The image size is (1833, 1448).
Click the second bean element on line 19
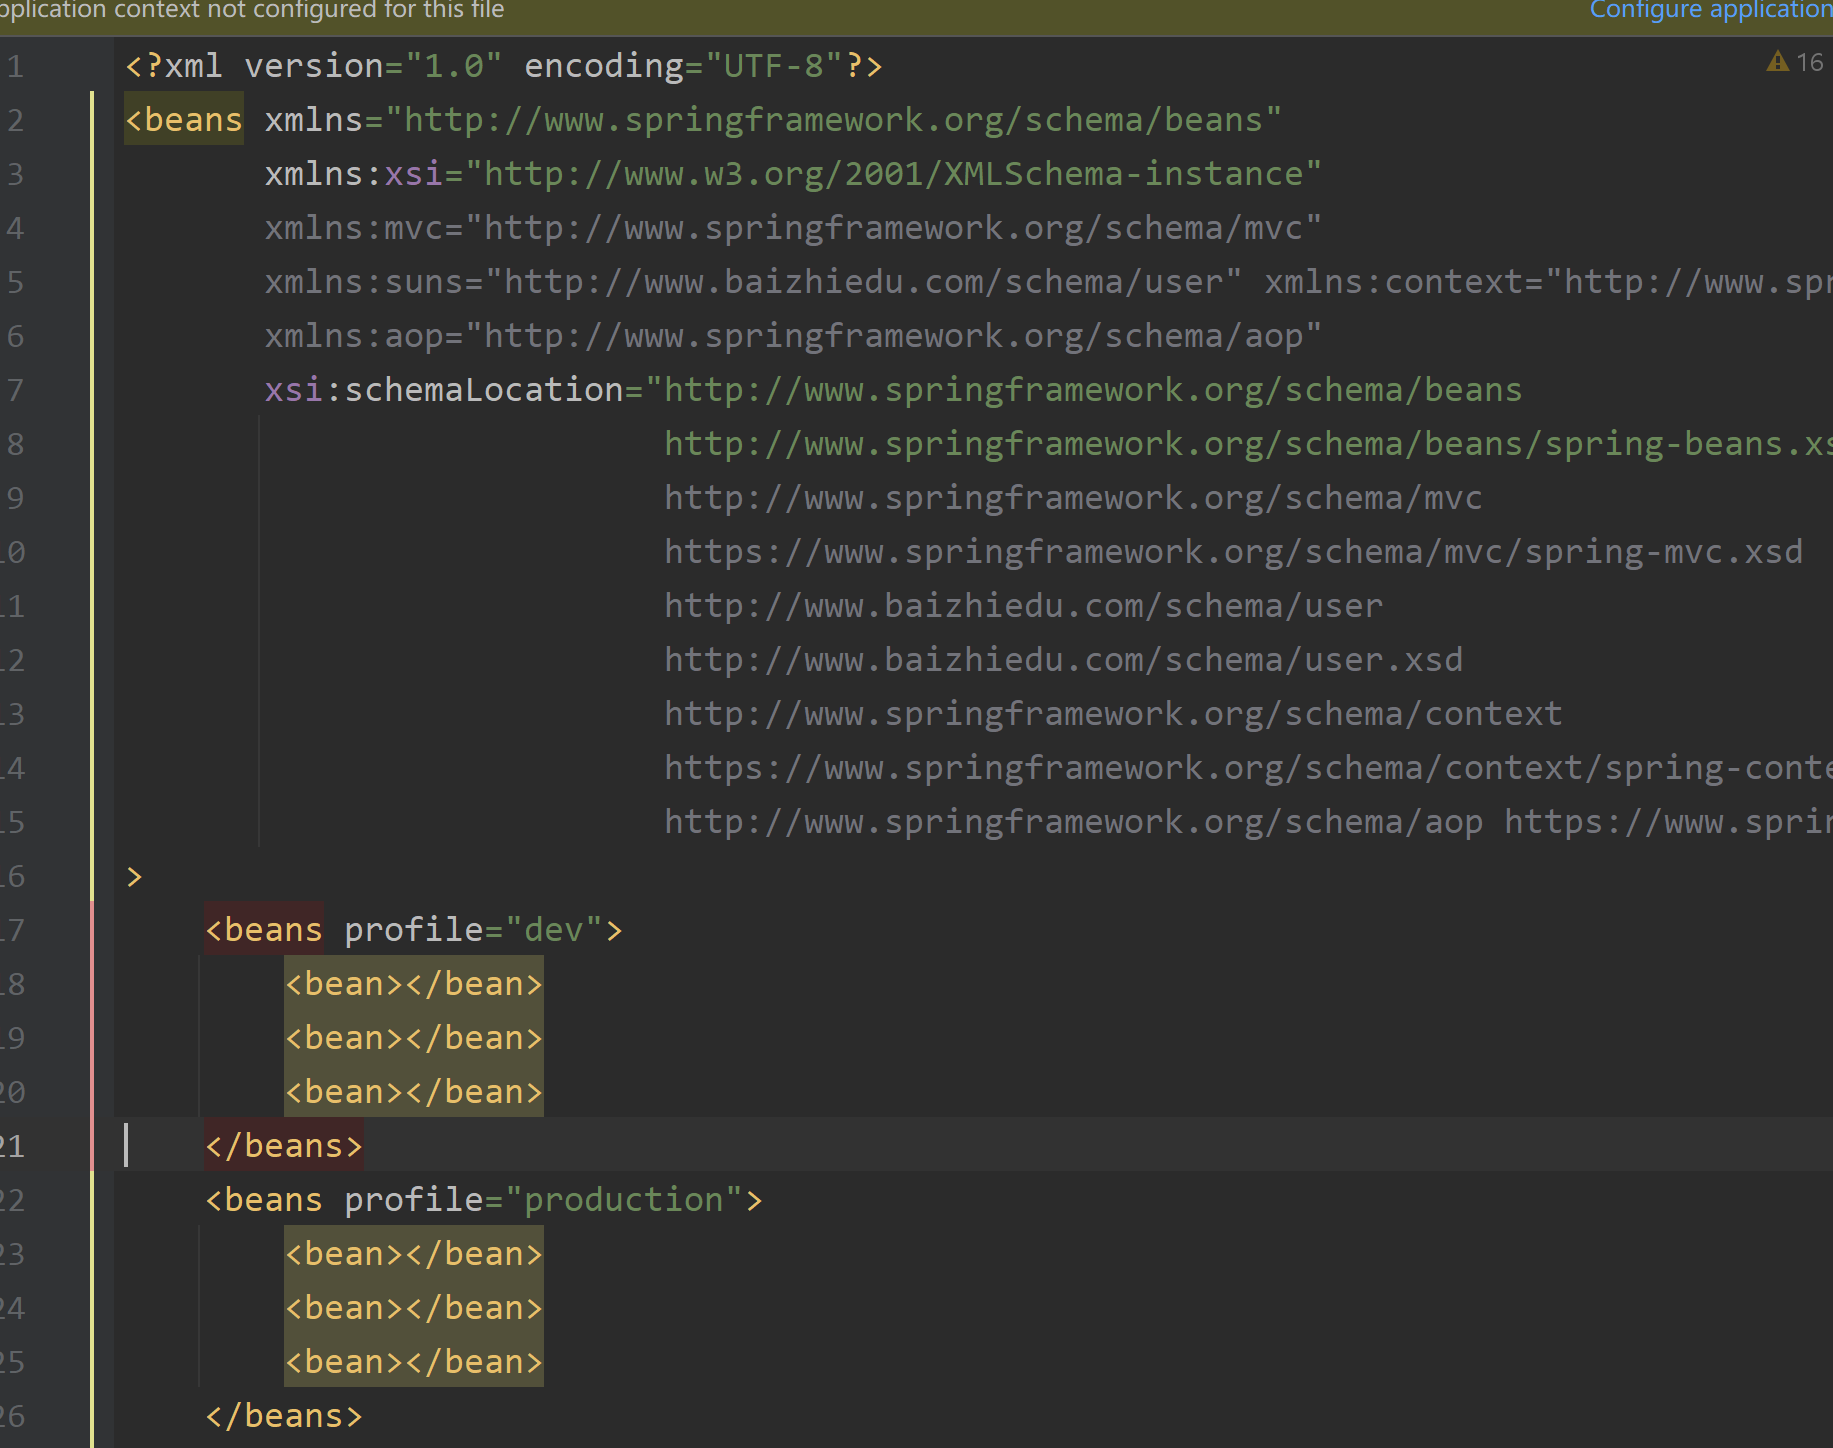(414, 1038)
